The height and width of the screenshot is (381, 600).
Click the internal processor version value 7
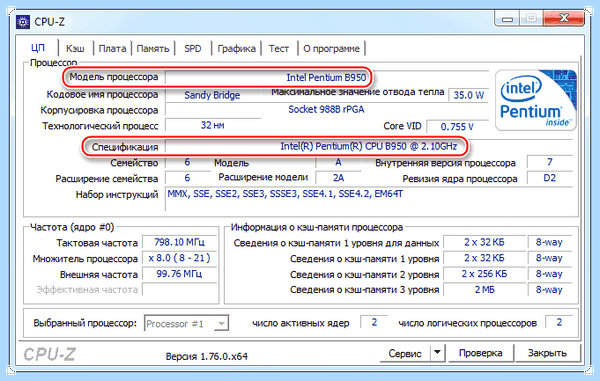pos(549,162)
